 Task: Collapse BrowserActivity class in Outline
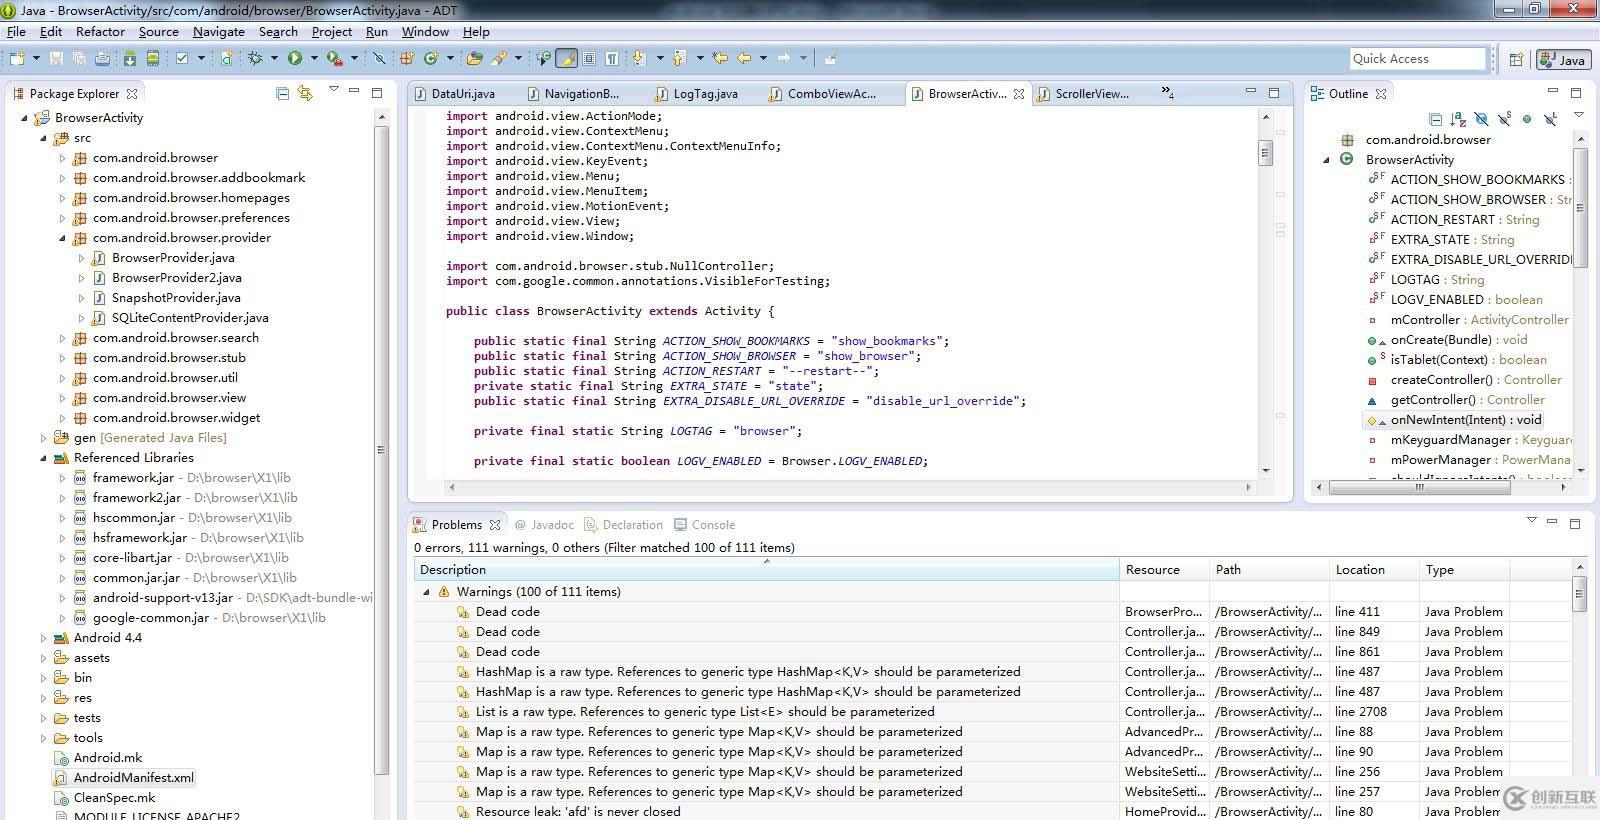tap(1327, 160)
